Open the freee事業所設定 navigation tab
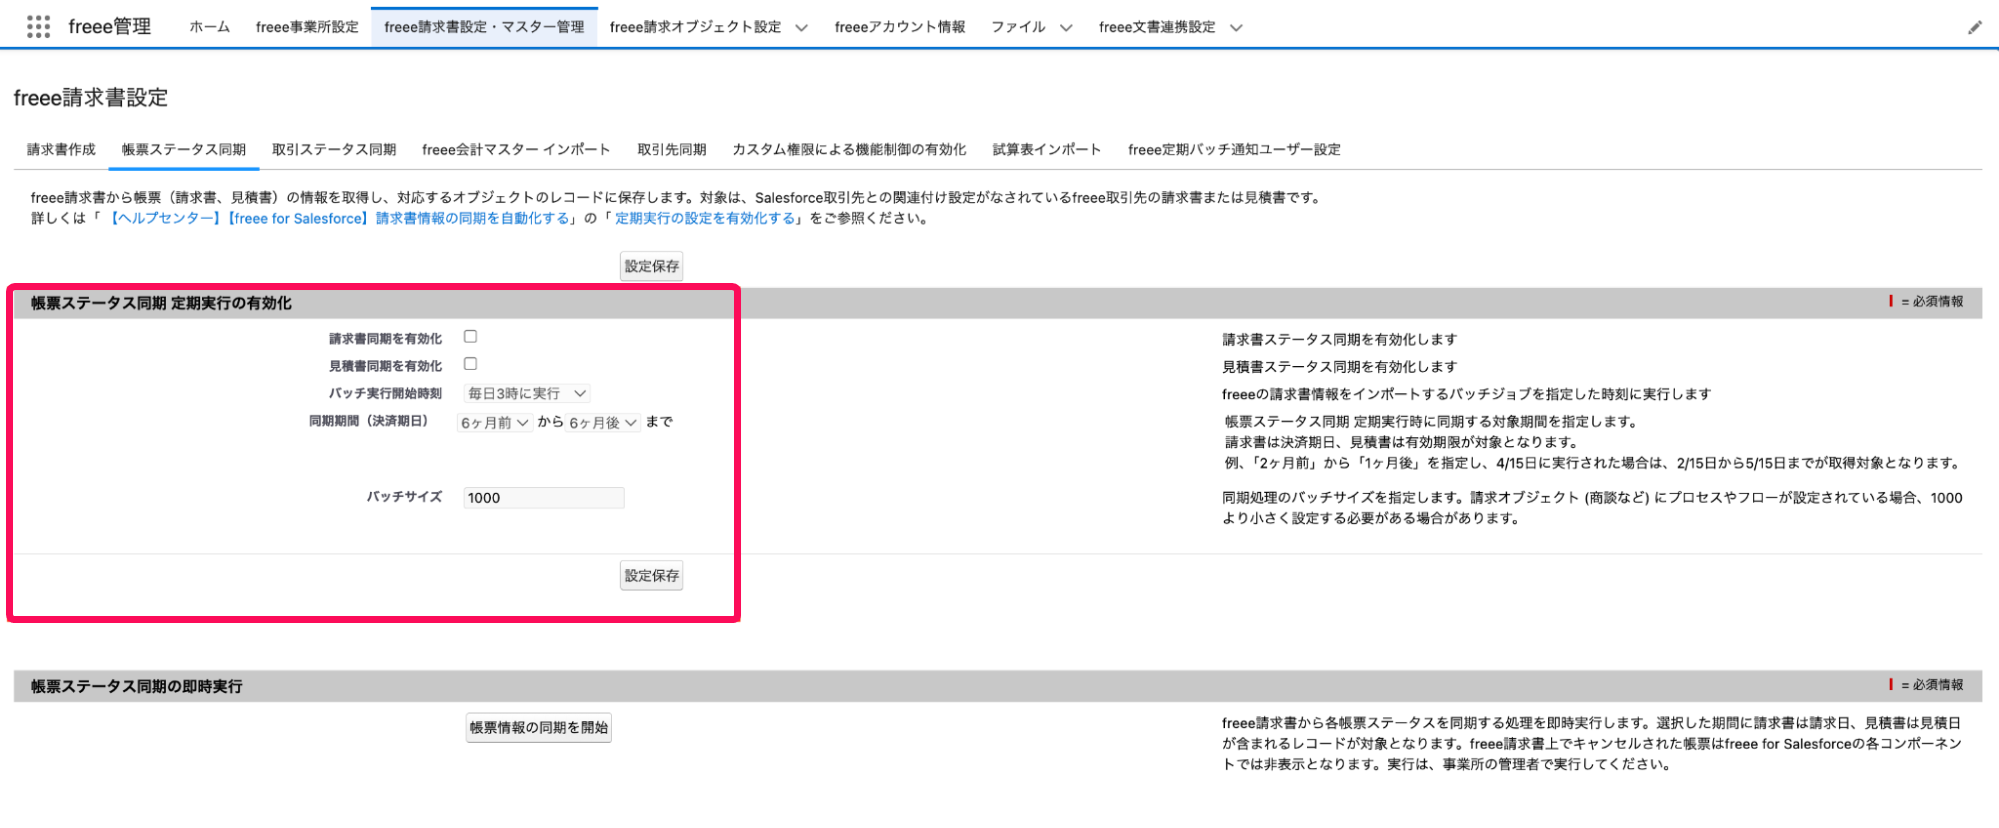The image size is (1999, 828). [x=307, y=27]
